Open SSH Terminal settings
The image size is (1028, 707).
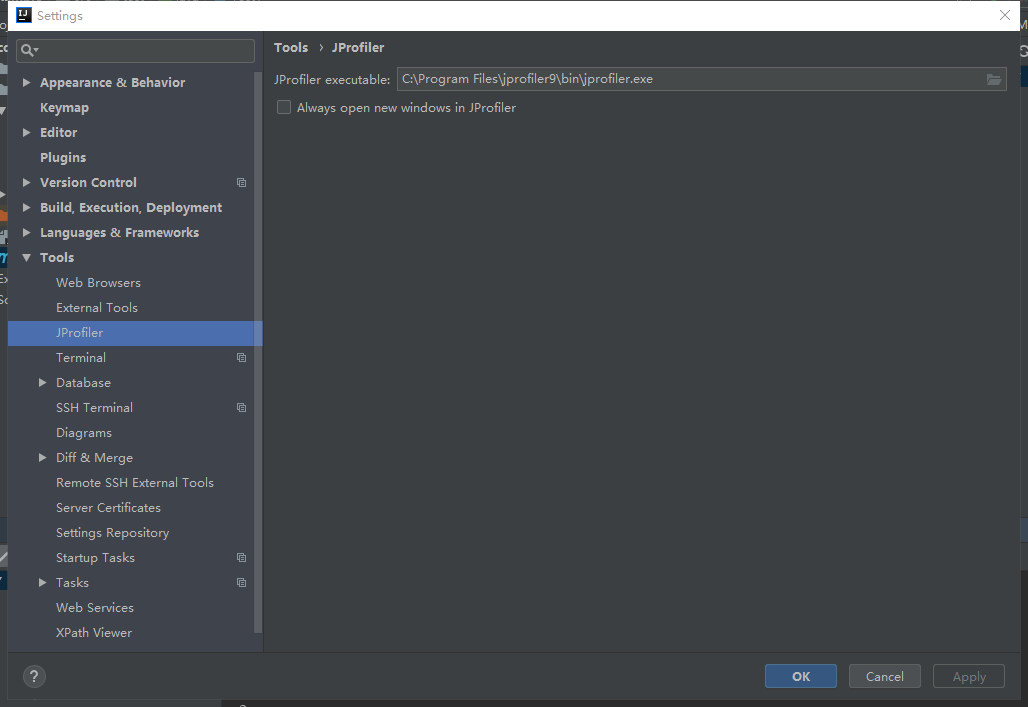94,407
